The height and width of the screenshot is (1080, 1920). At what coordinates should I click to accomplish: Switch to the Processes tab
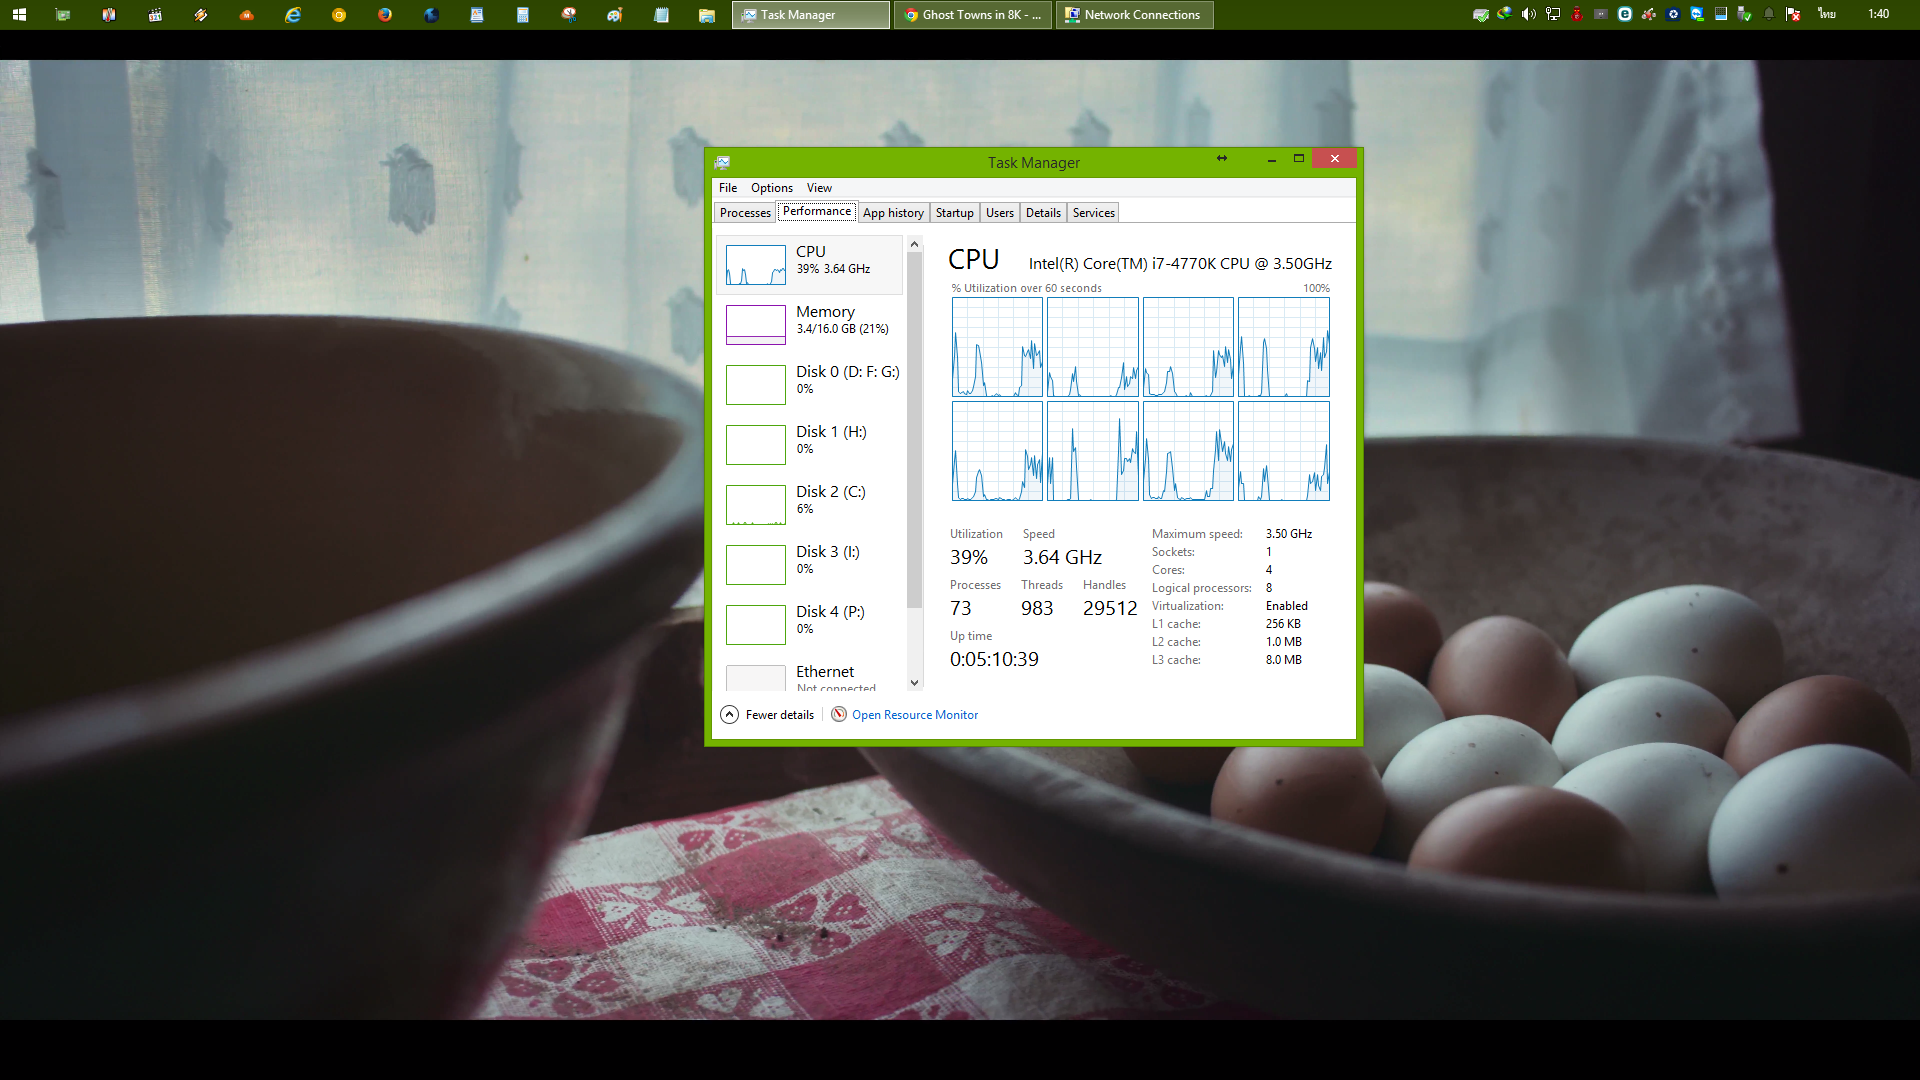pyautogui.click(x=745, y=213)
